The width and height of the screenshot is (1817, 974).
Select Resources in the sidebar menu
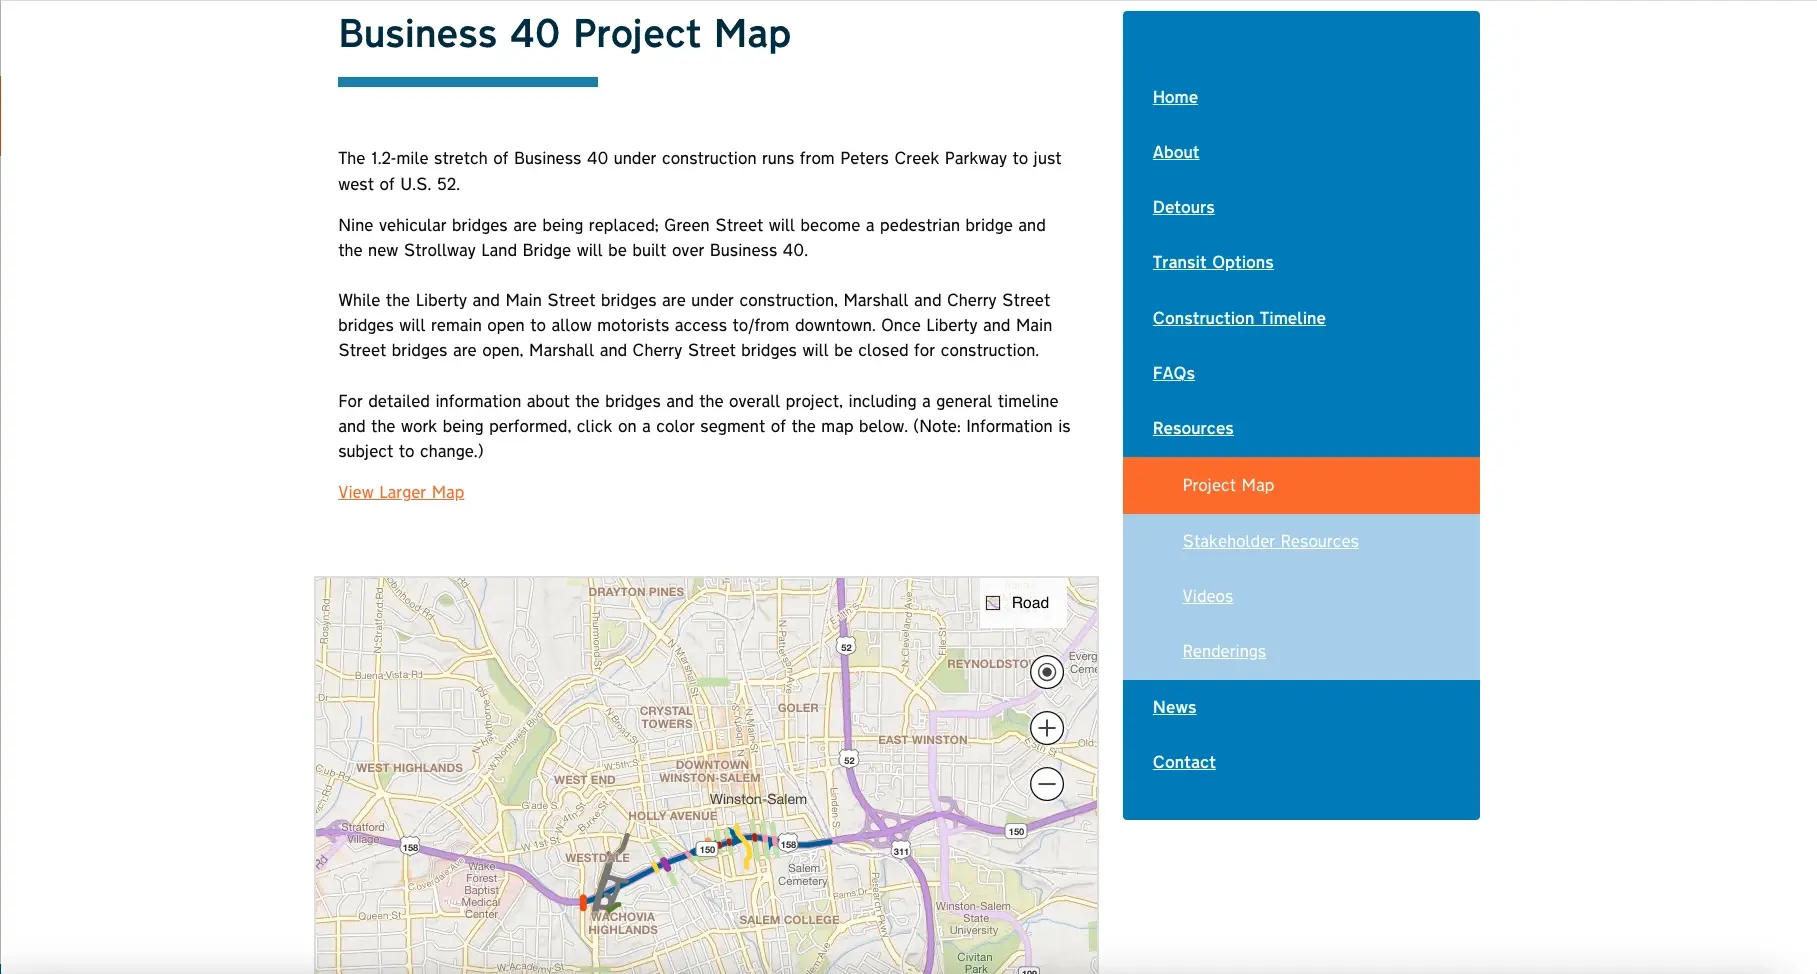click(1192, 428)
